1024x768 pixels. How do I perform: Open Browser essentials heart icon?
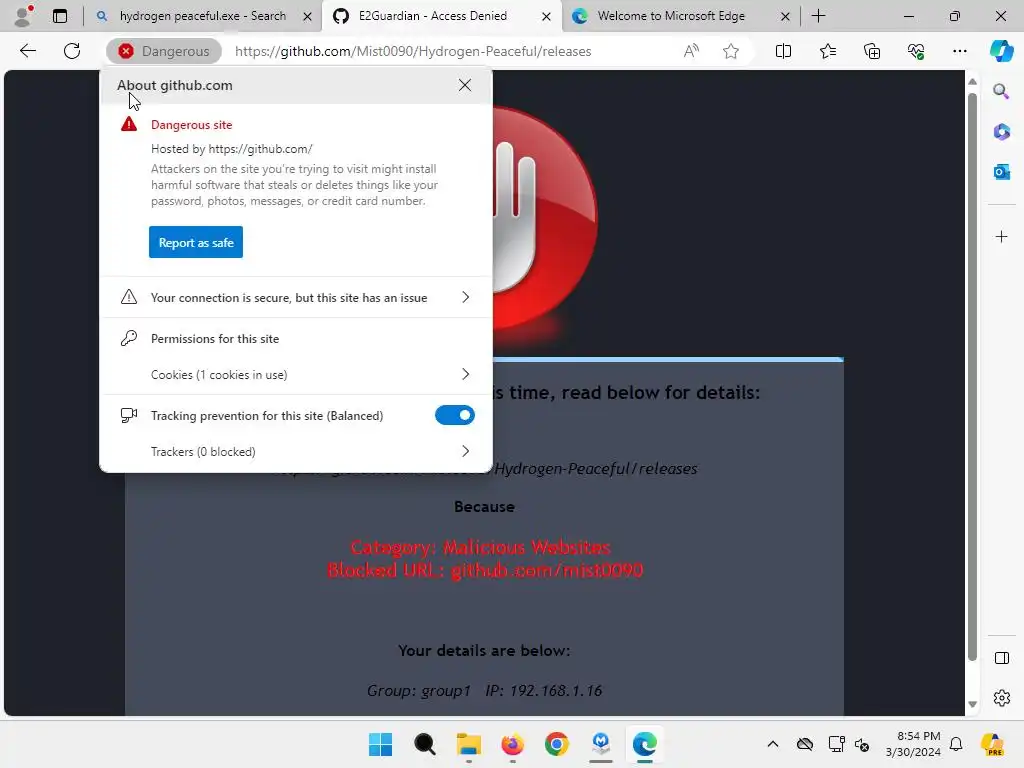[916, 51]
